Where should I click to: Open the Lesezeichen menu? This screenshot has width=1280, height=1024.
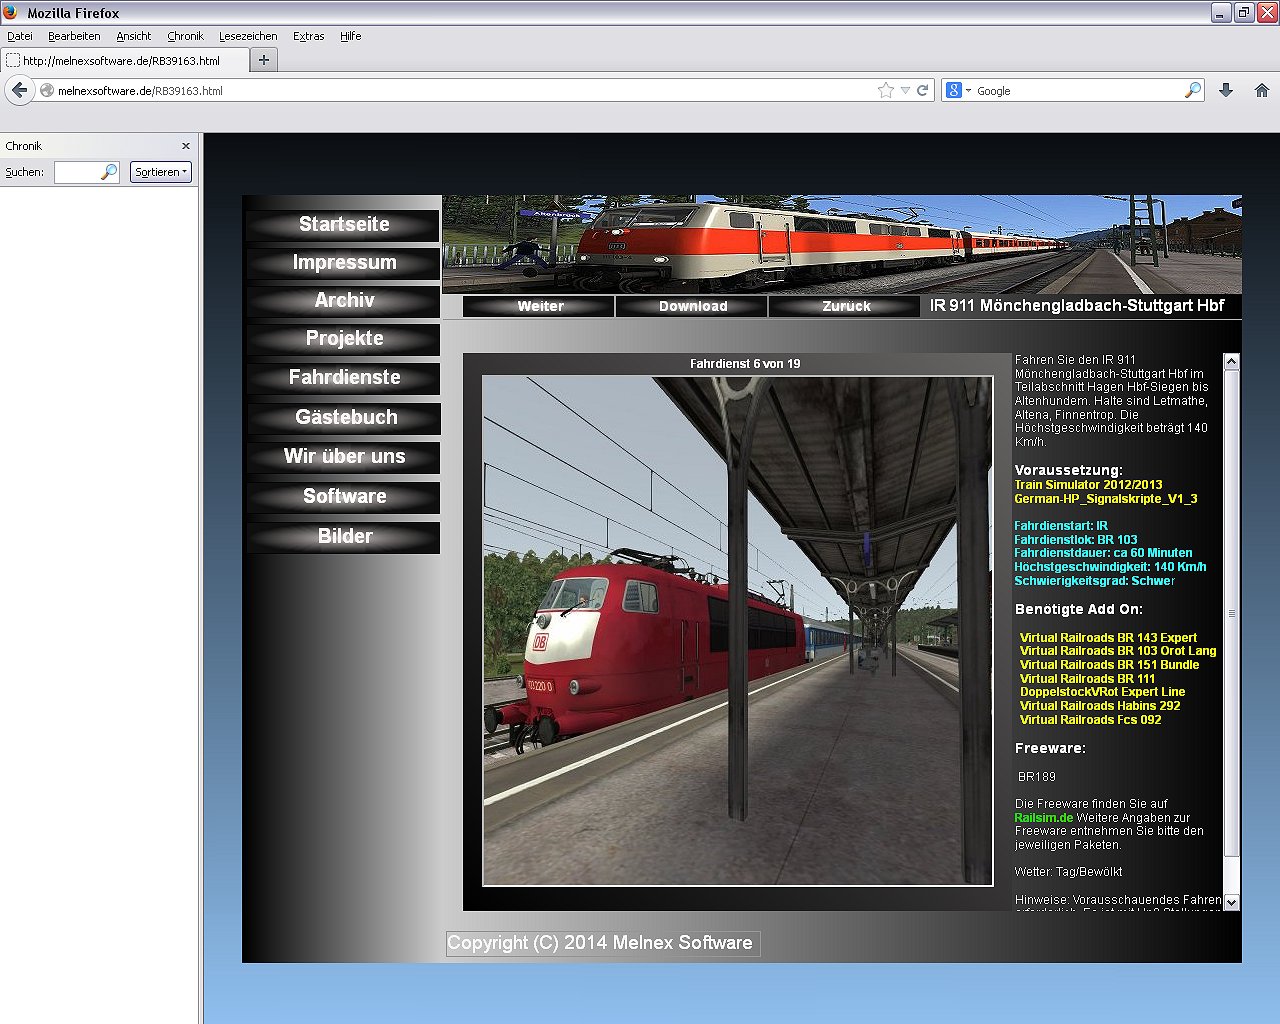(248, 36)
